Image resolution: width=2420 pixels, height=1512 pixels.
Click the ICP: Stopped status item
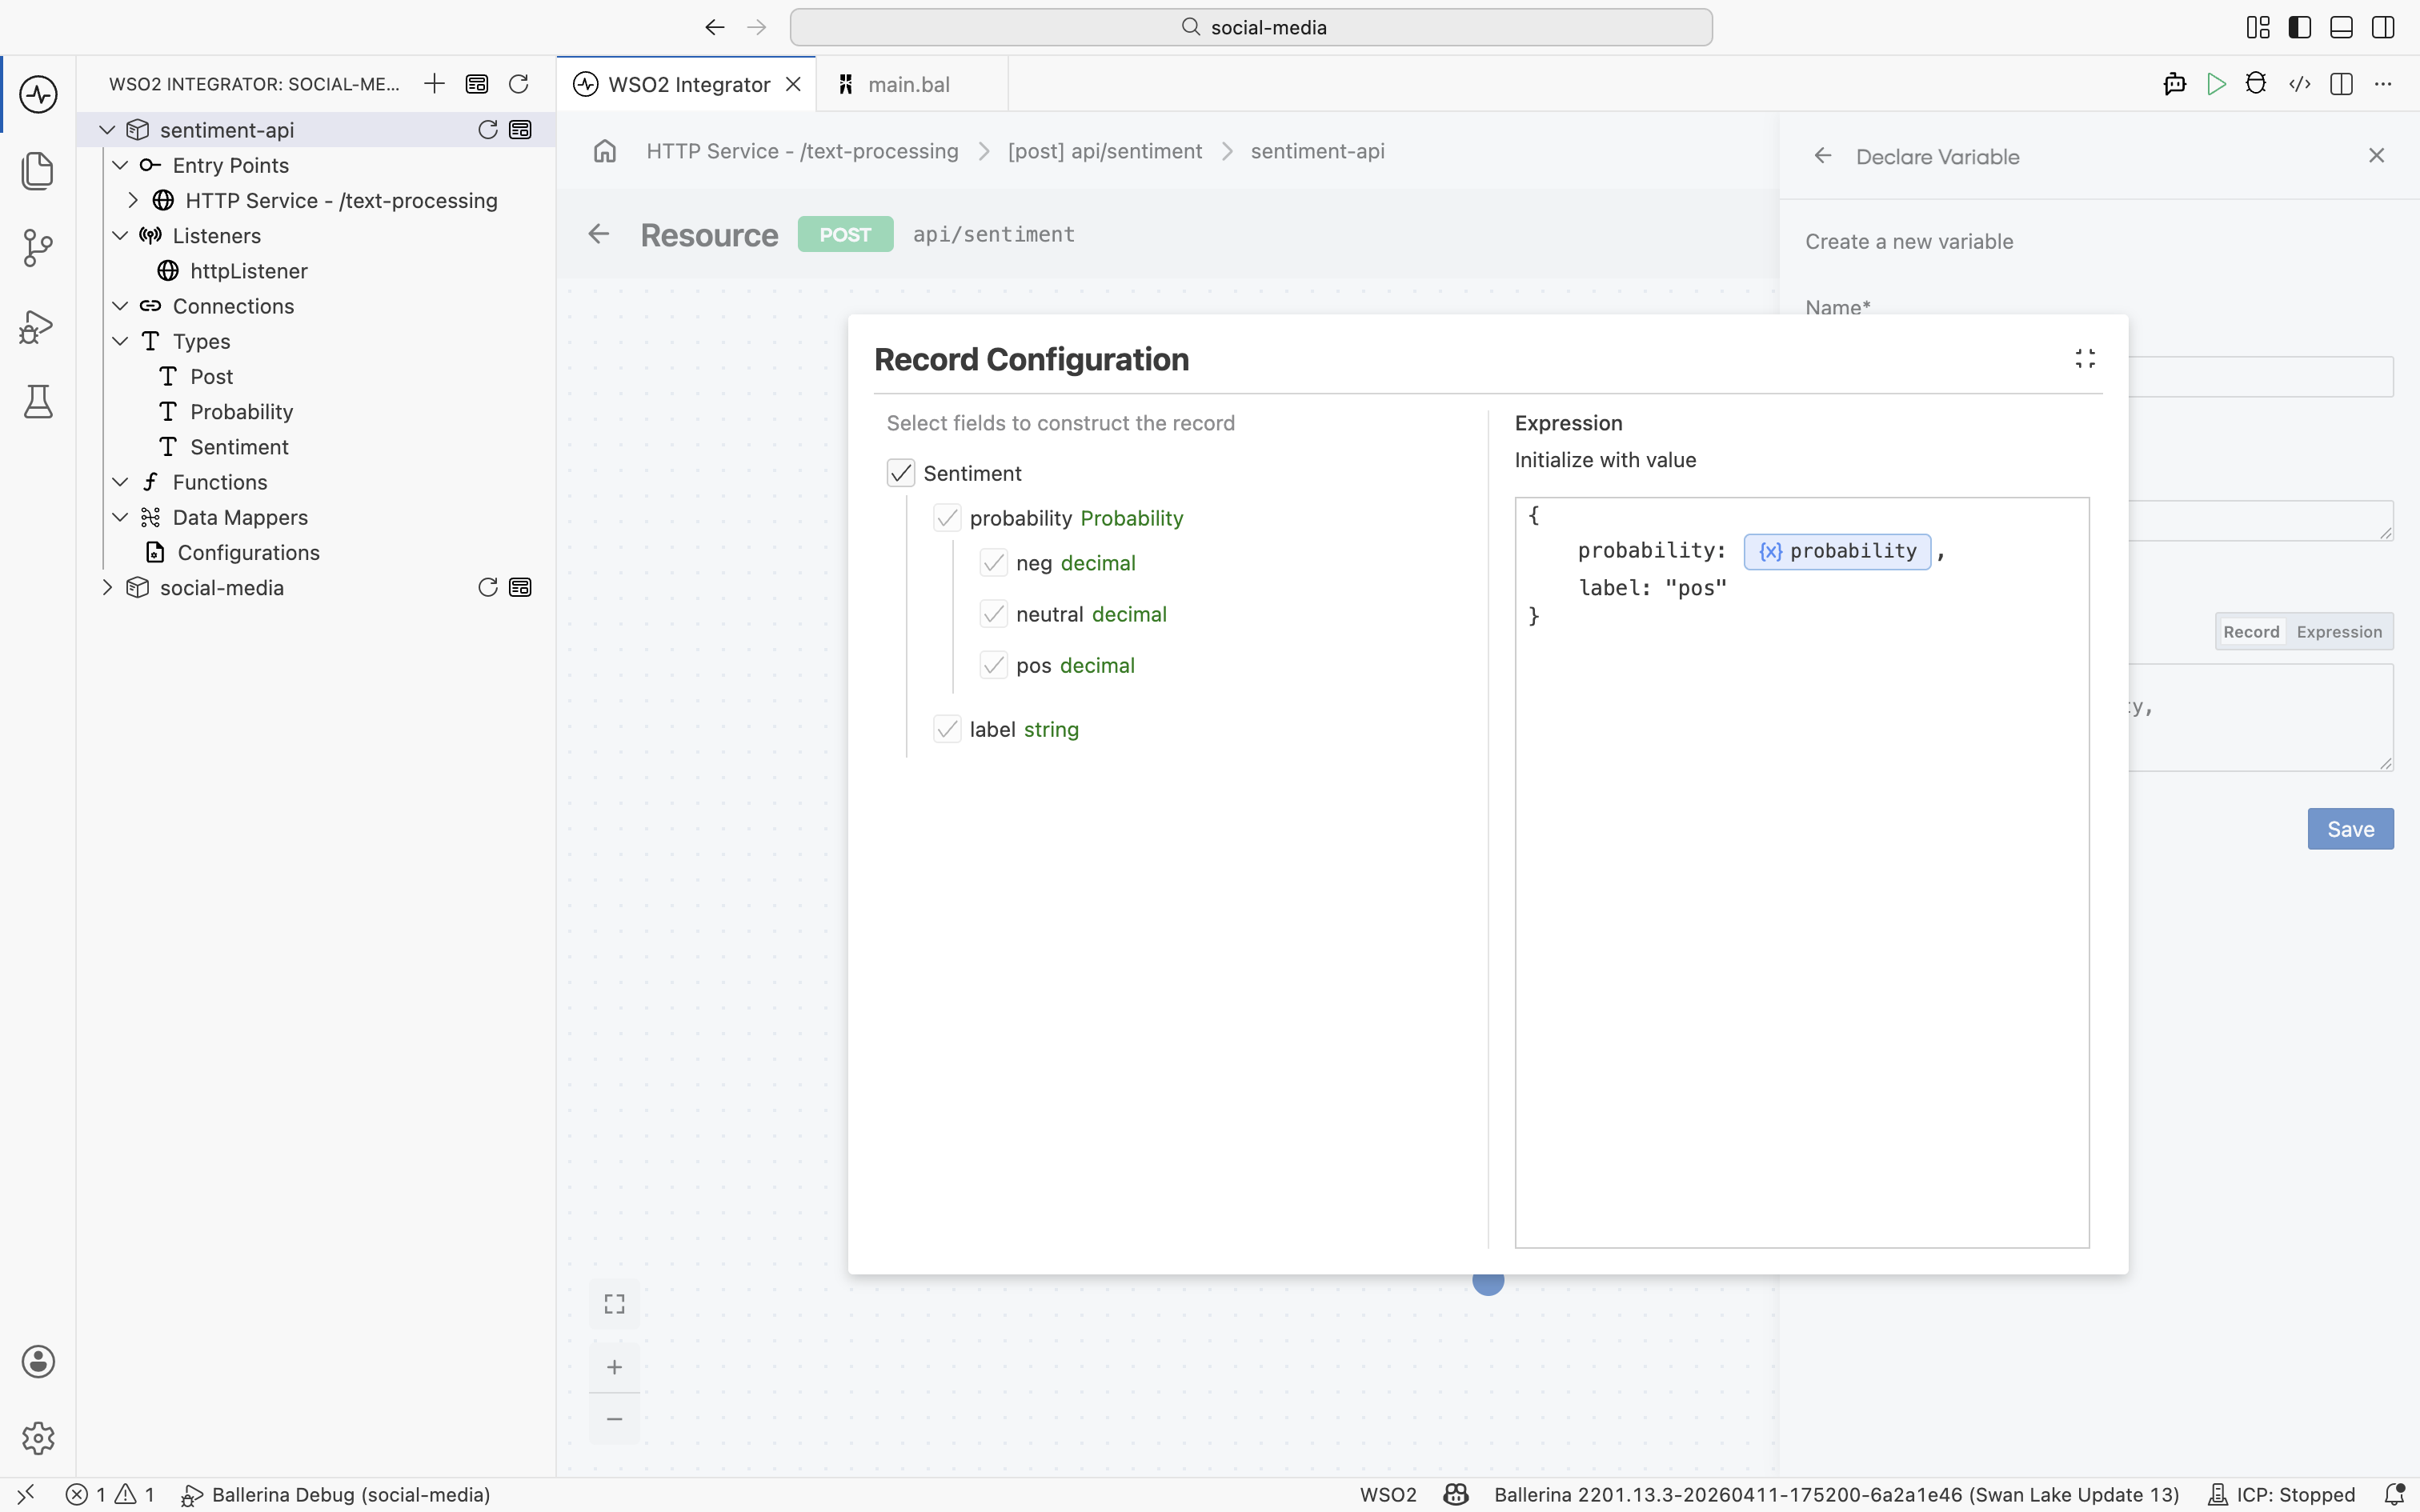2282,1495
